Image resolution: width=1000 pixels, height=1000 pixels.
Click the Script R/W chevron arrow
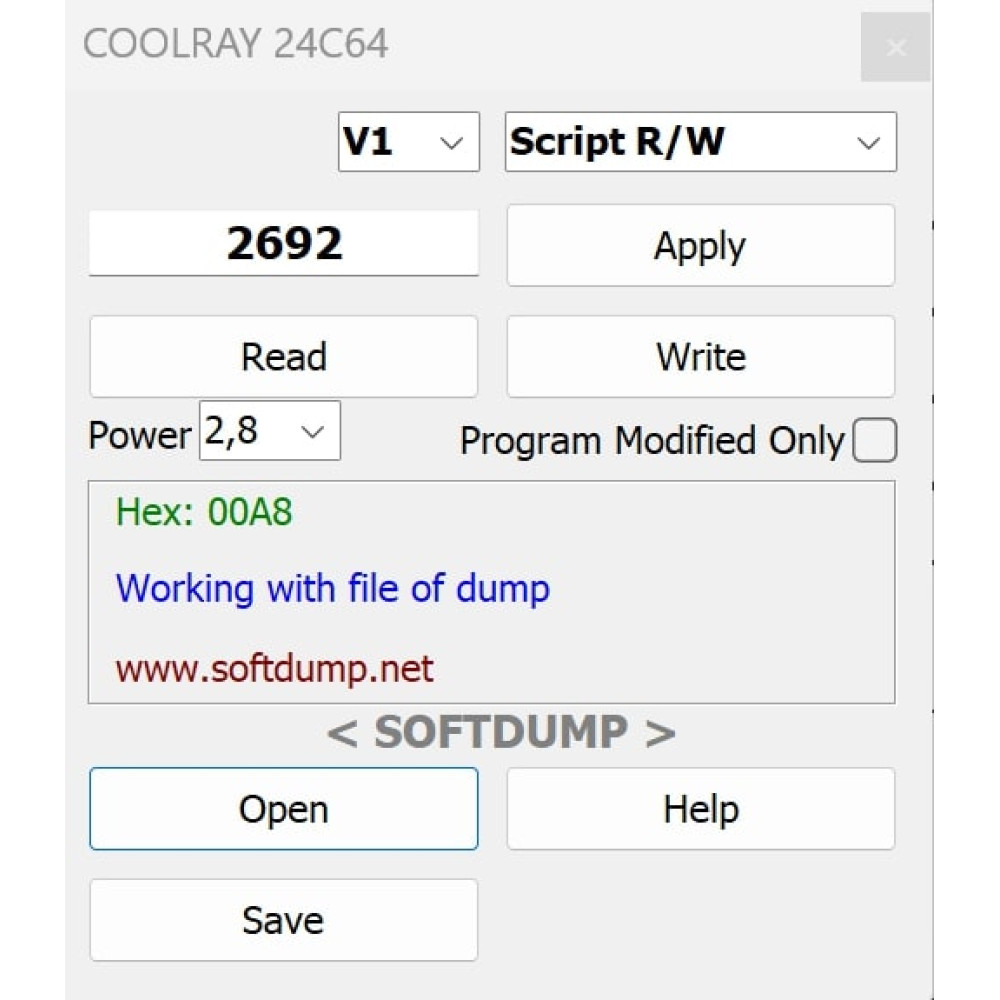click(869, 143)
